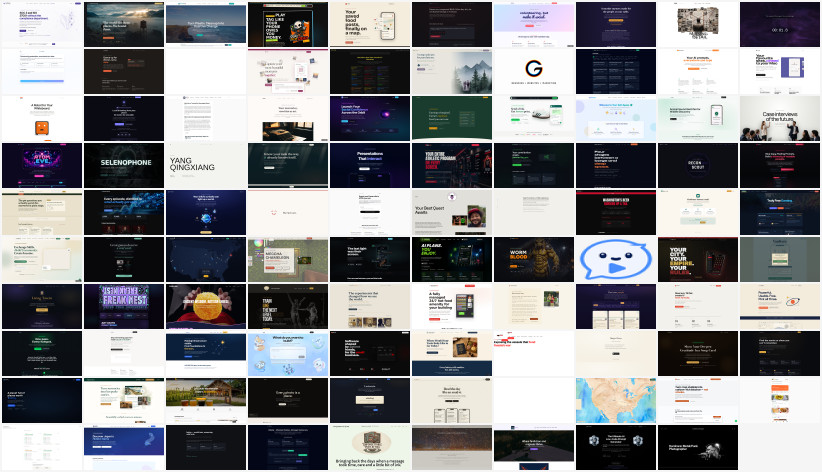Open the pink-lavender gradient hero thumbnail
Screen dimensions: 822x472
tap(534, 24)
